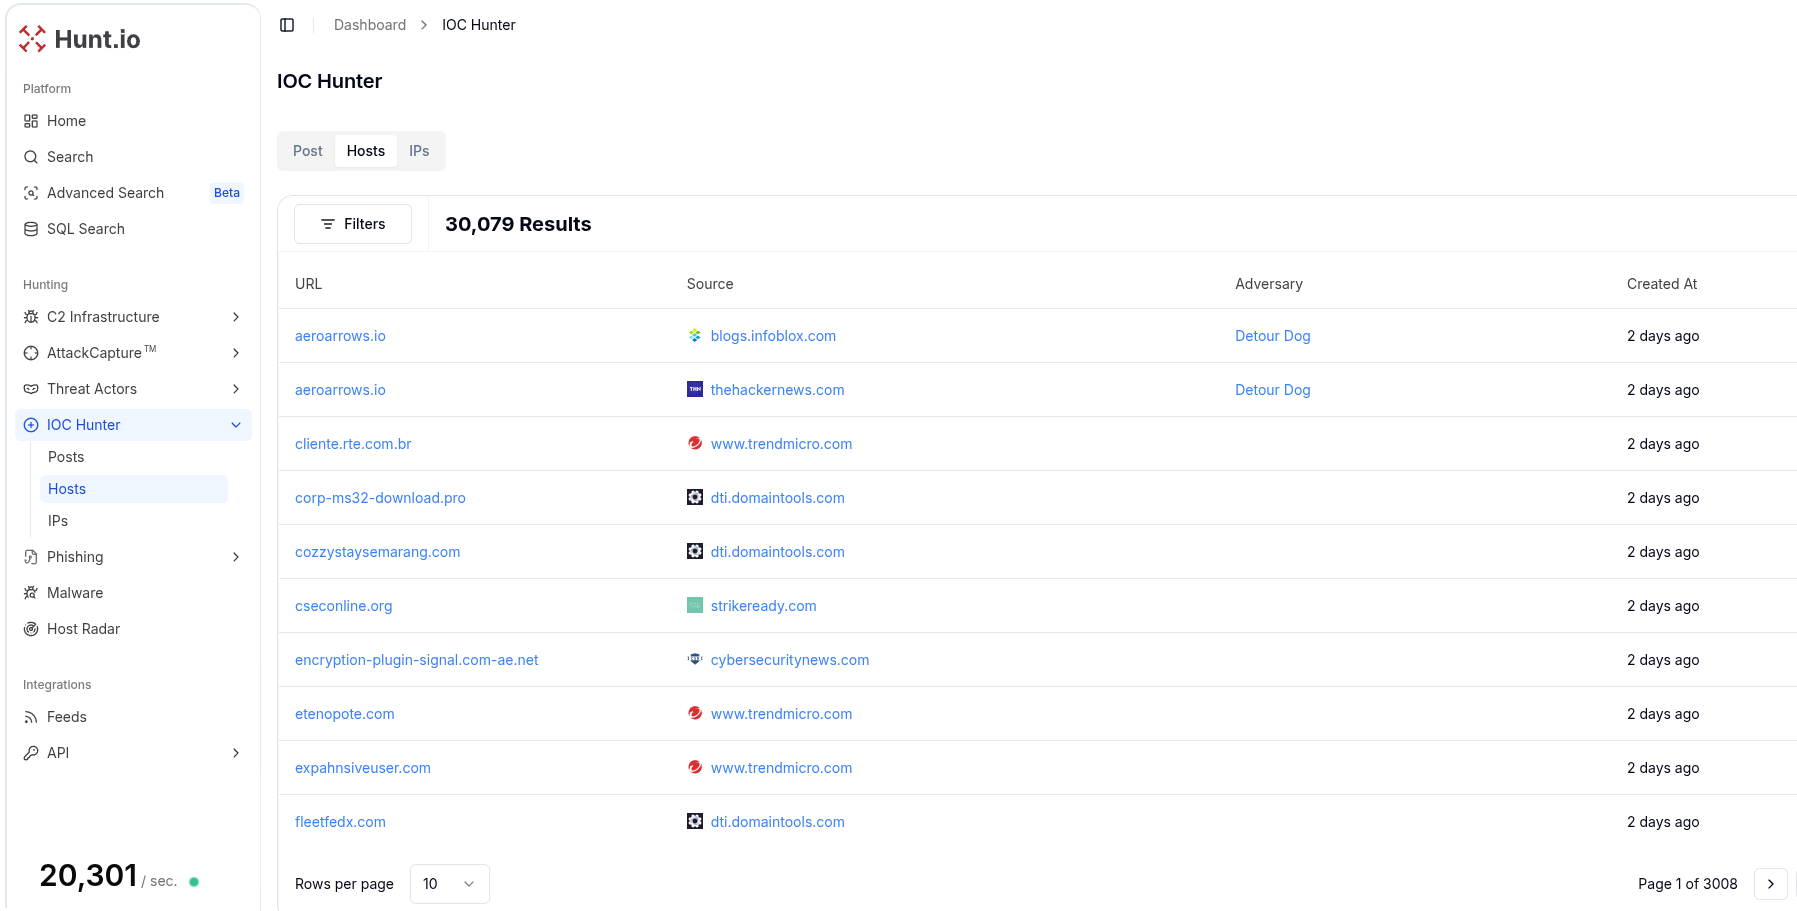This screenshot has width=1797, height=911.
Task: Switch to the Post tab
Action: pos(307,151)
